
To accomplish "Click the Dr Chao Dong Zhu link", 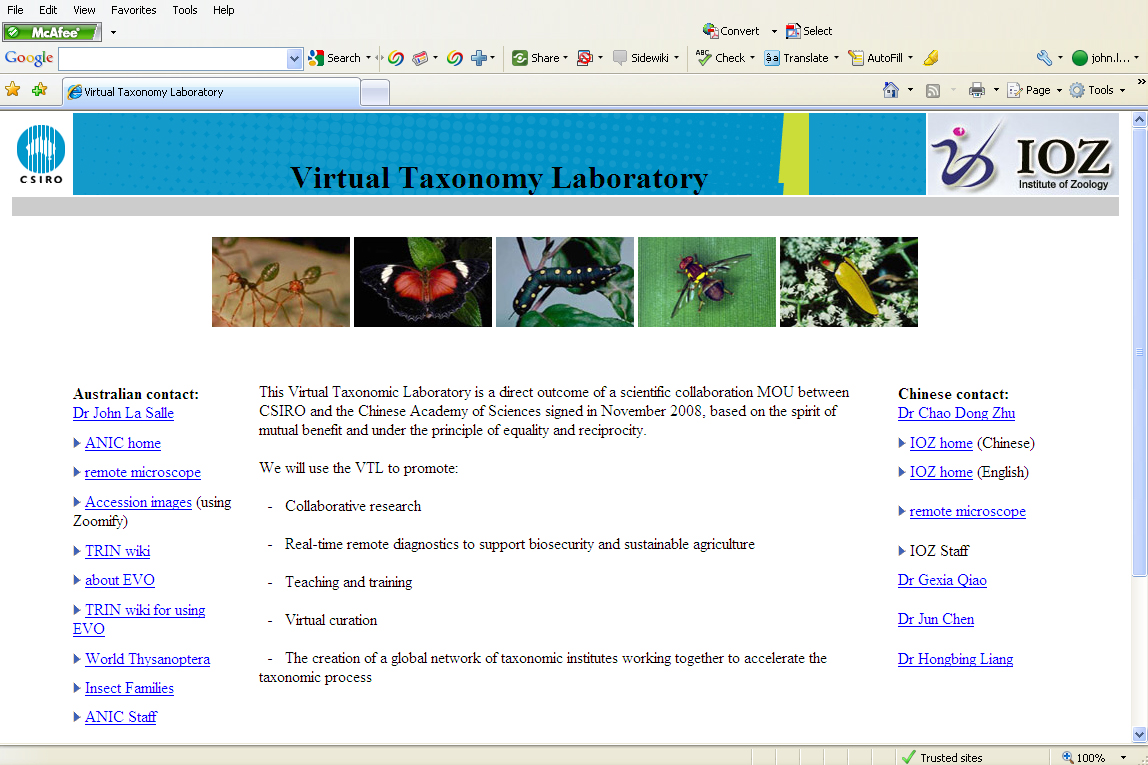I will click(x=956, y=413).
